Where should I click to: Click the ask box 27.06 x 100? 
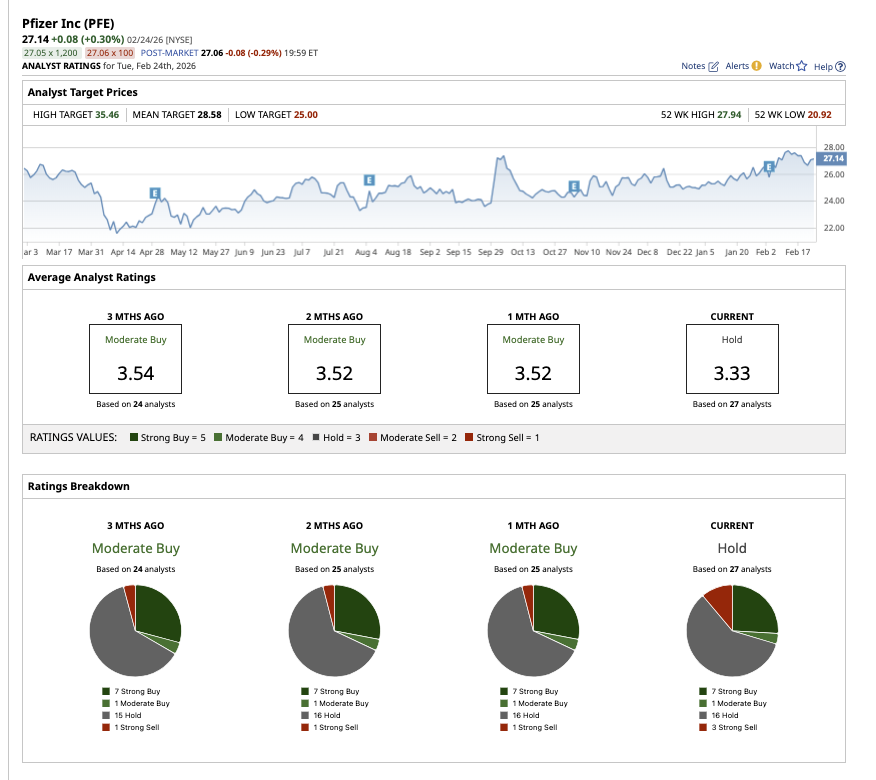pyautogui.click(x=110, y=52)
